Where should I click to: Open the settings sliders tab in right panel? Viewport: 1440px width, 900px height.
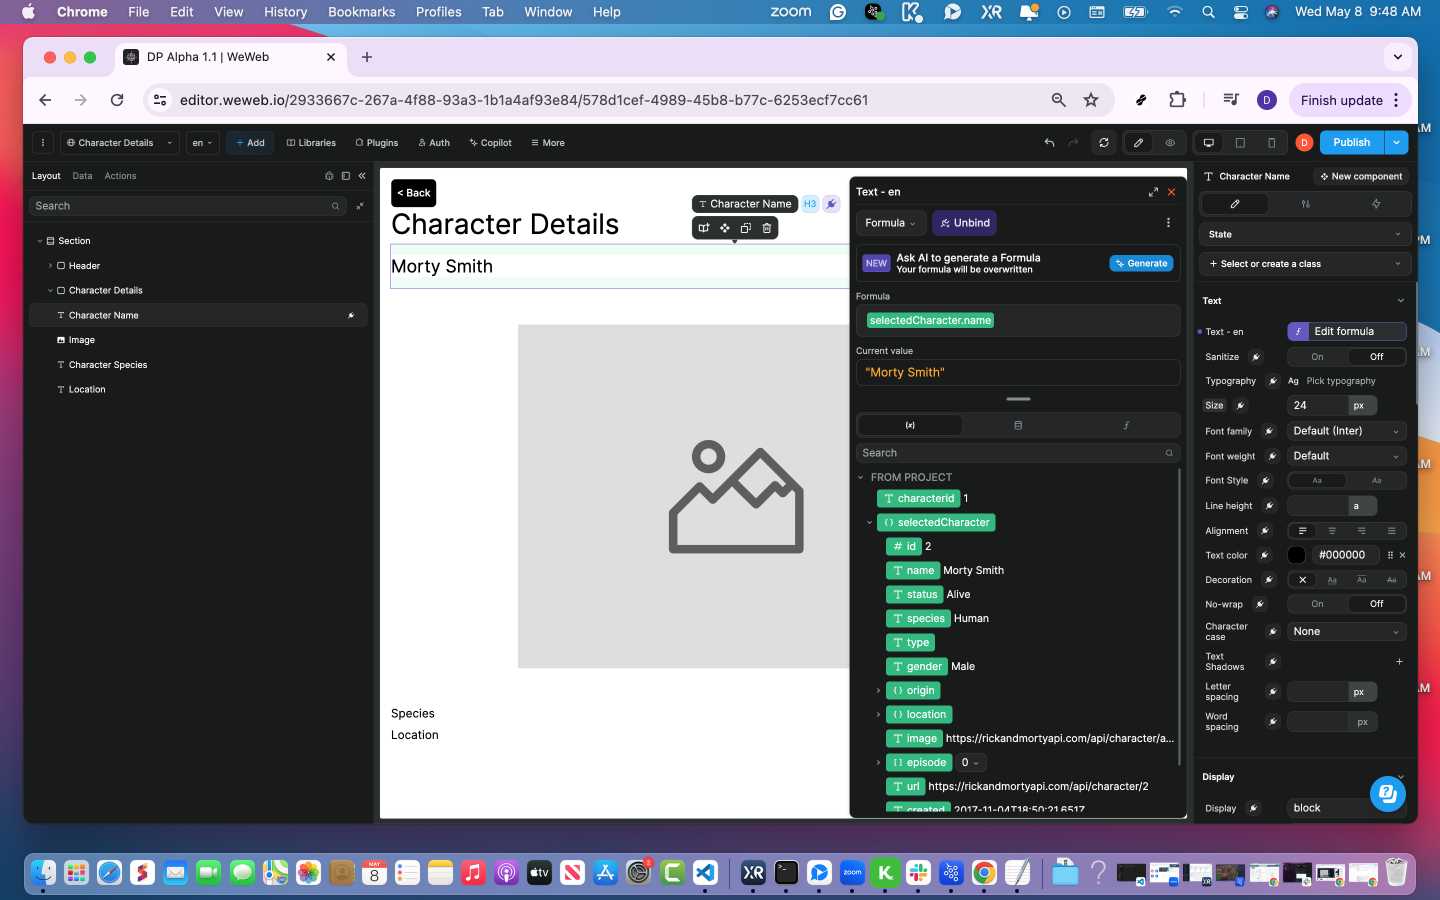pyautogui.click(x=1305, y=204)
